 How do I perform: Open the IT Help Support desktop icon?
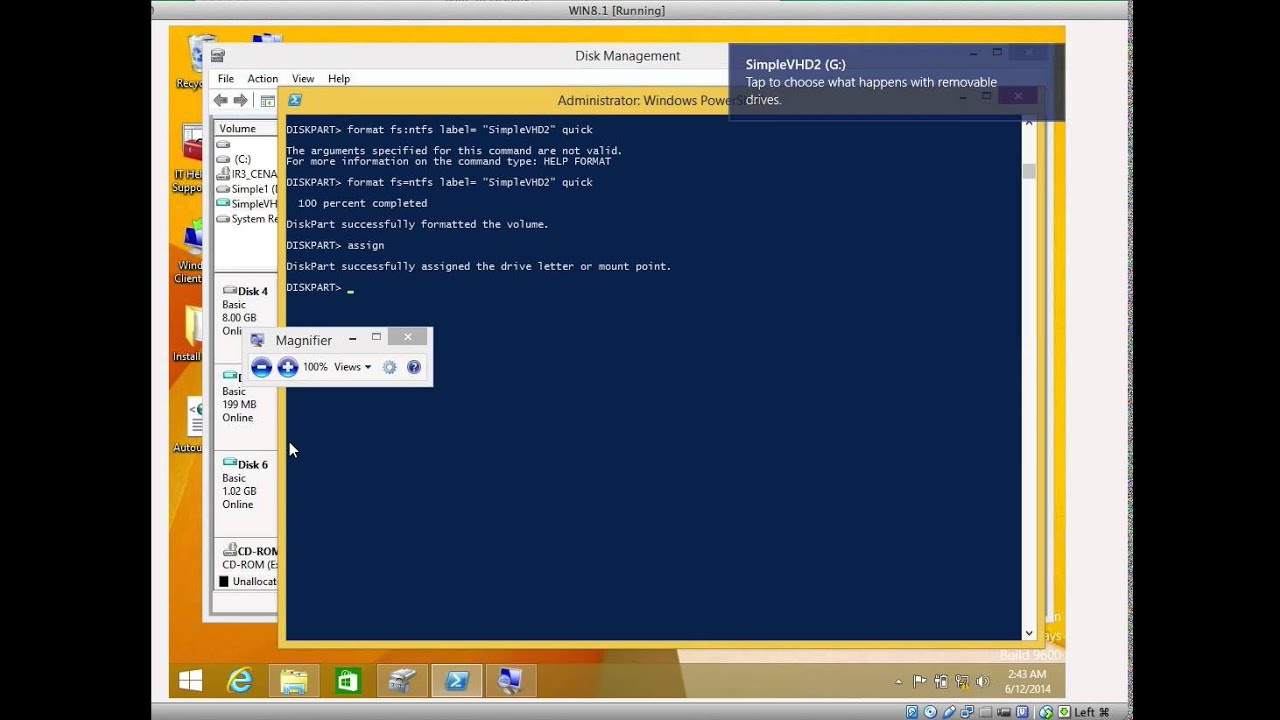[x=190, y=158]
